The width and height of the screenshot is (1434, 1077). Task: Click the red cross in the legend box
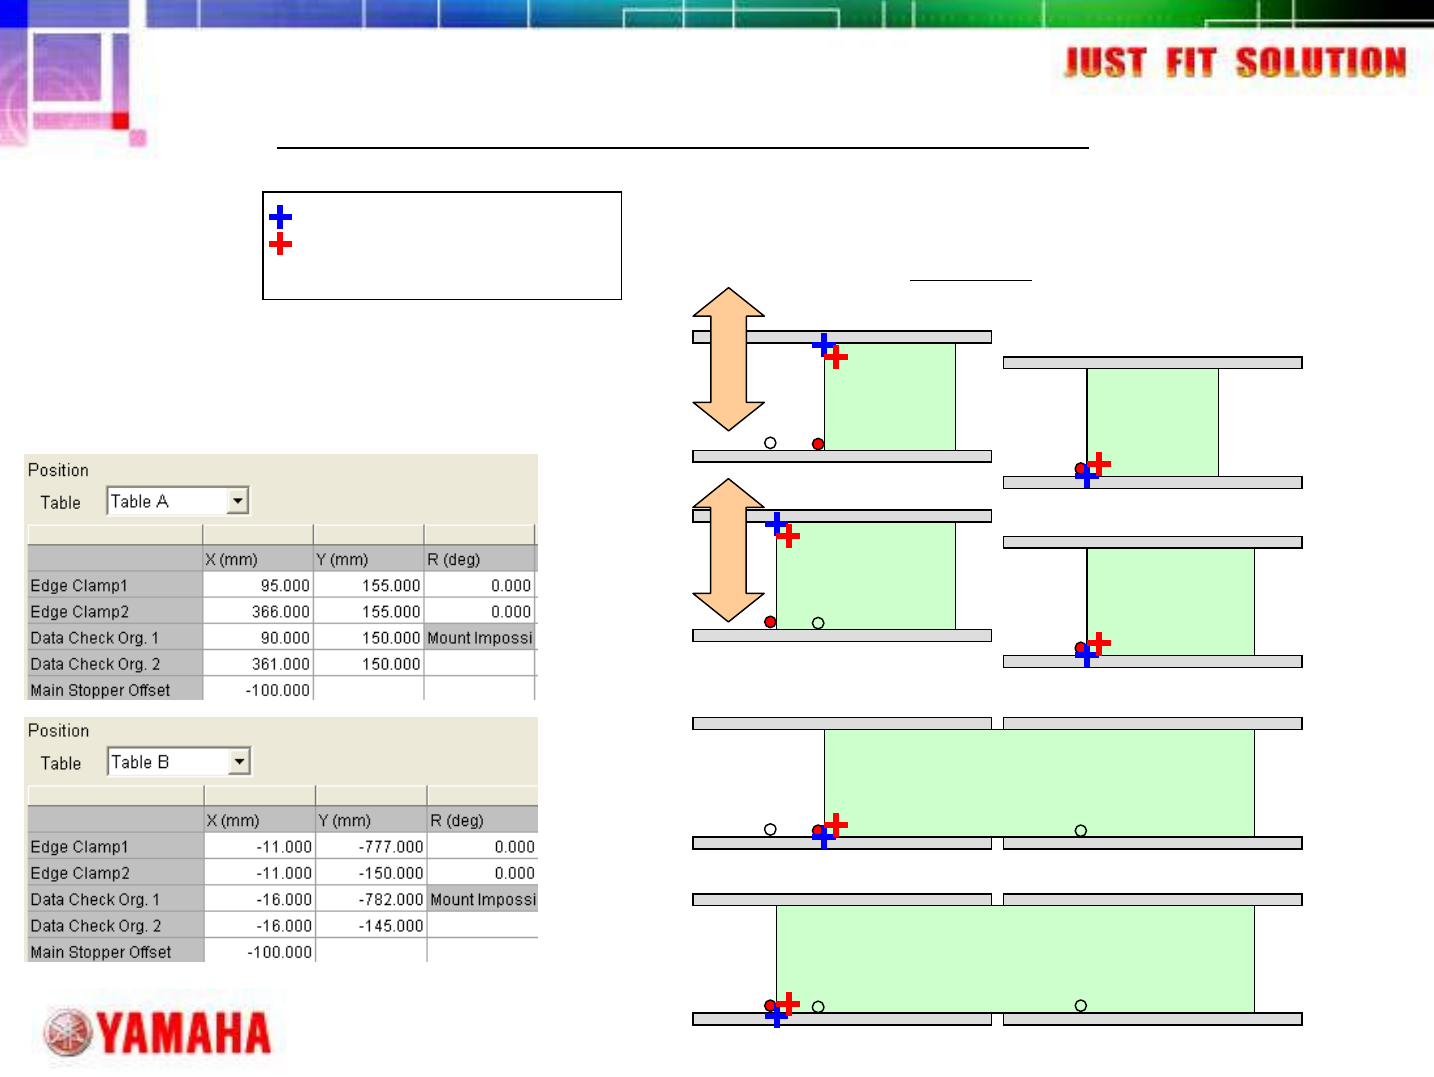click(280, 243)
